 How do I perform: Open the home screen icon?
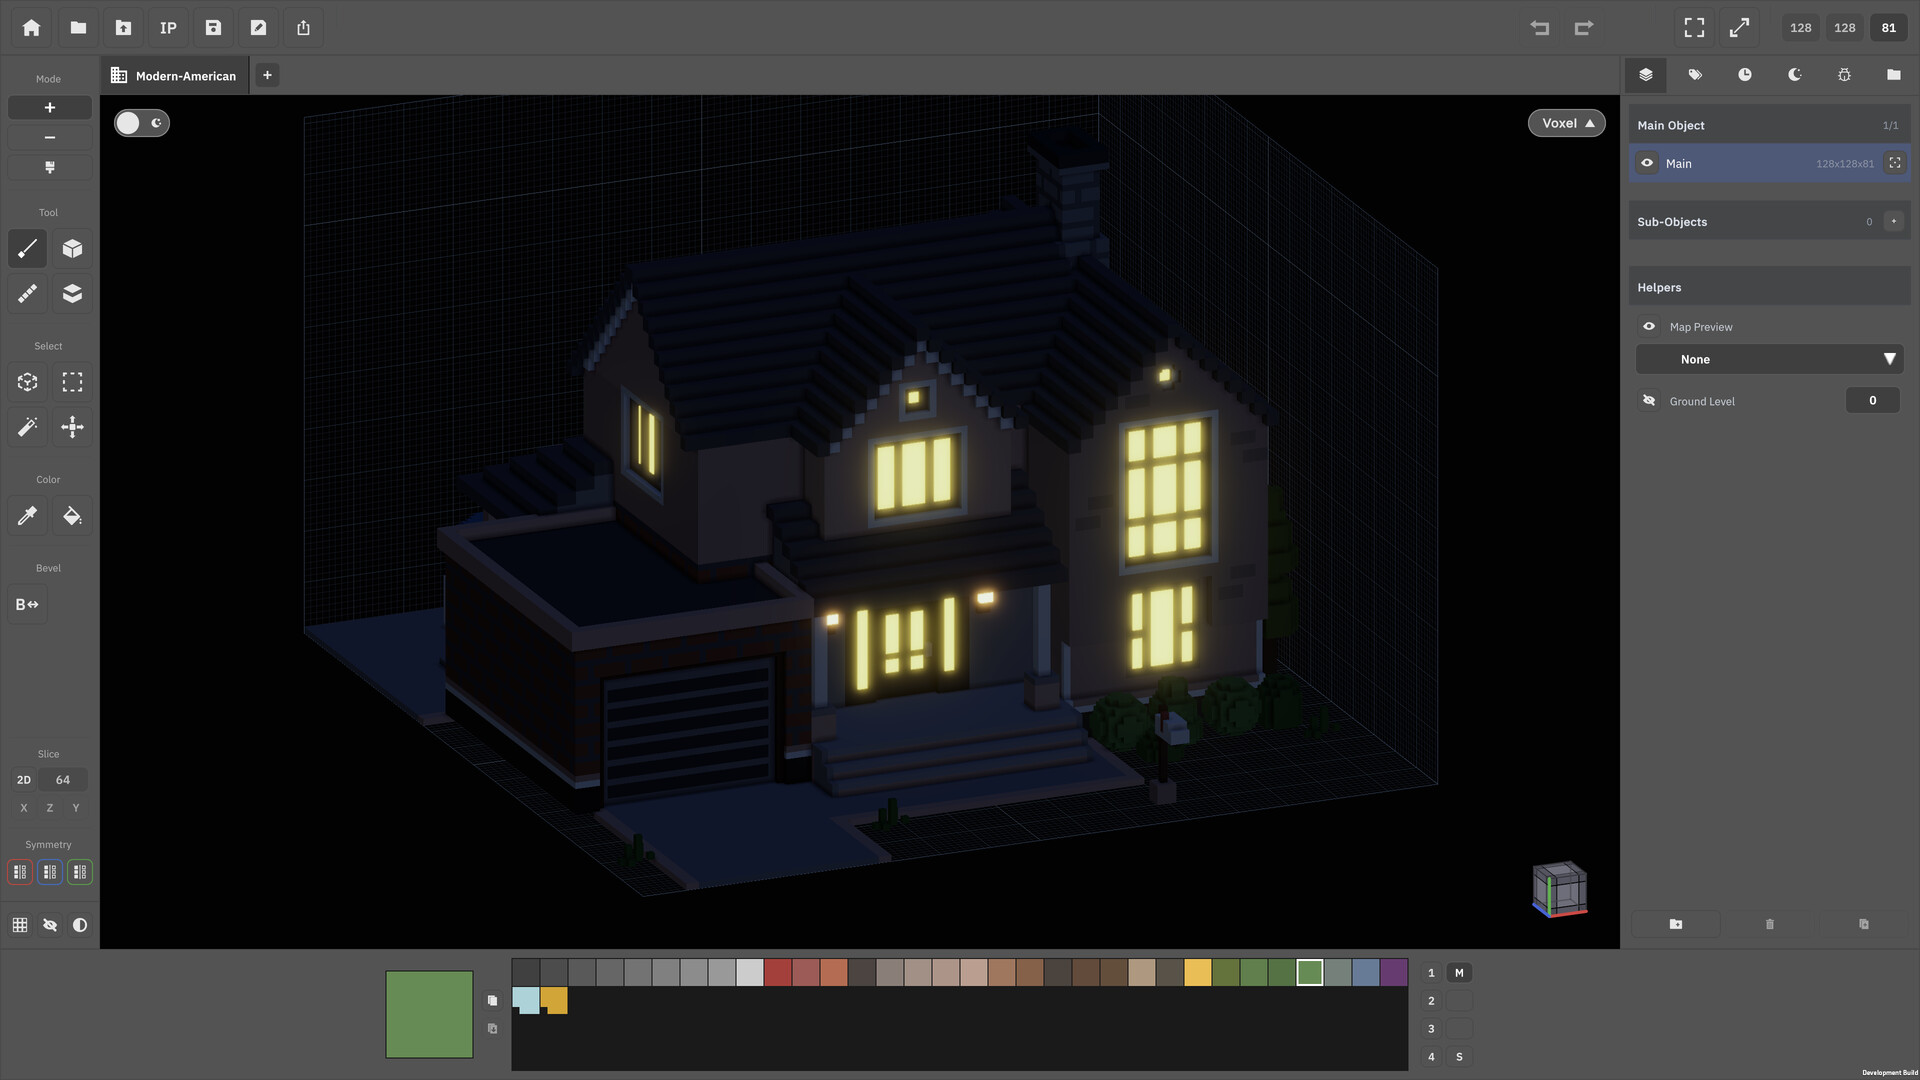[32, 28]
